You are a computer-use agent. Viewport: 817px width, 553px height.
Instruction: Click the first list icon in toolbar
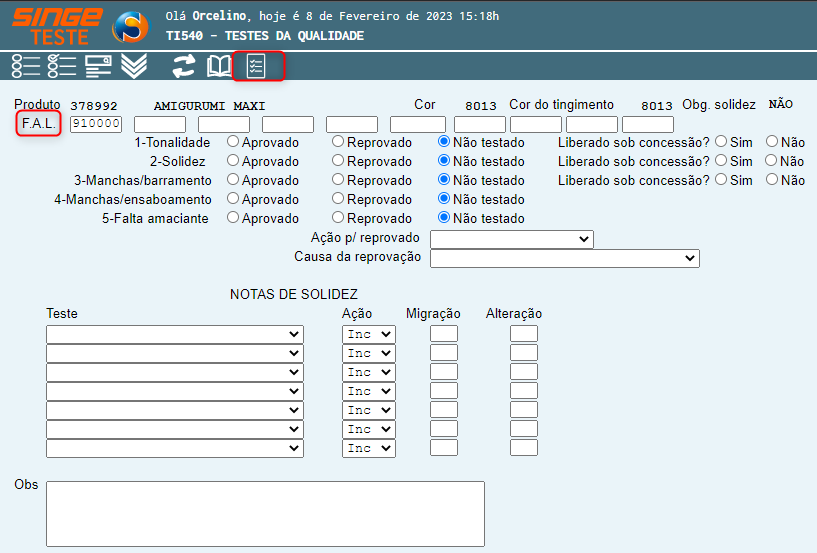[26, 67]
